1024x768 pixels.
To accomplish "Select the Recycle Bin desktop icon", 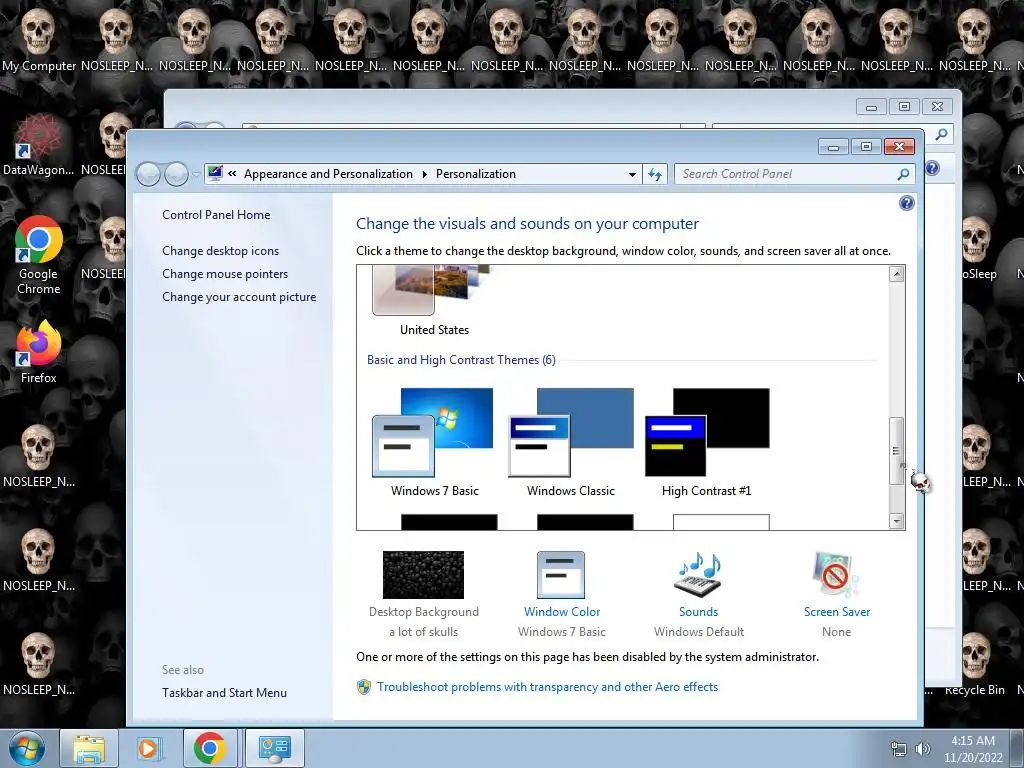I will pos(974,665).
